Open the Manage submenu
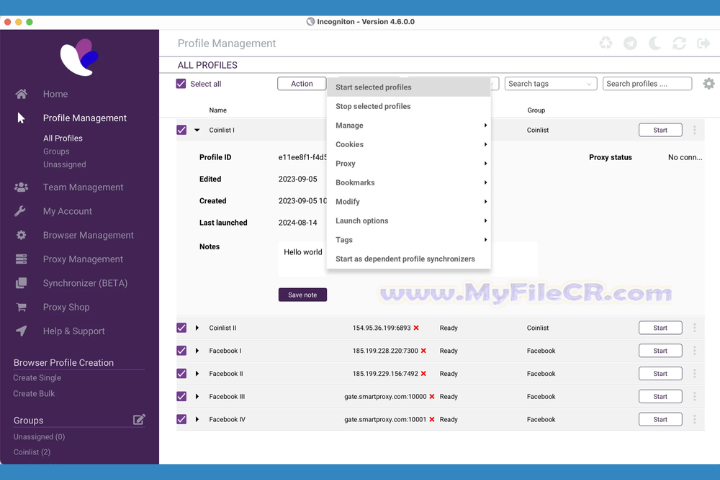Viewport: 720px width, 480px height. pos(409,125)
